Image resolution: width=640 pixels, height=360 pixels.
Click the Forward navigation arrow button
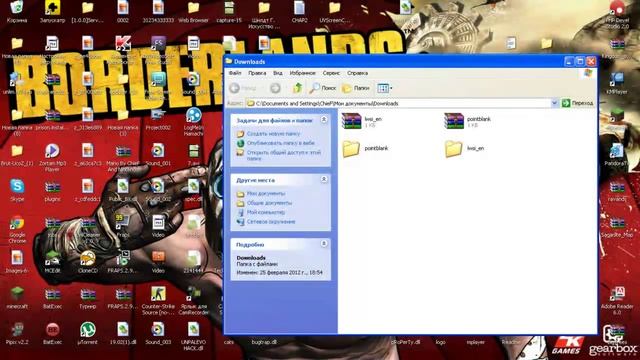pos(276,88)
